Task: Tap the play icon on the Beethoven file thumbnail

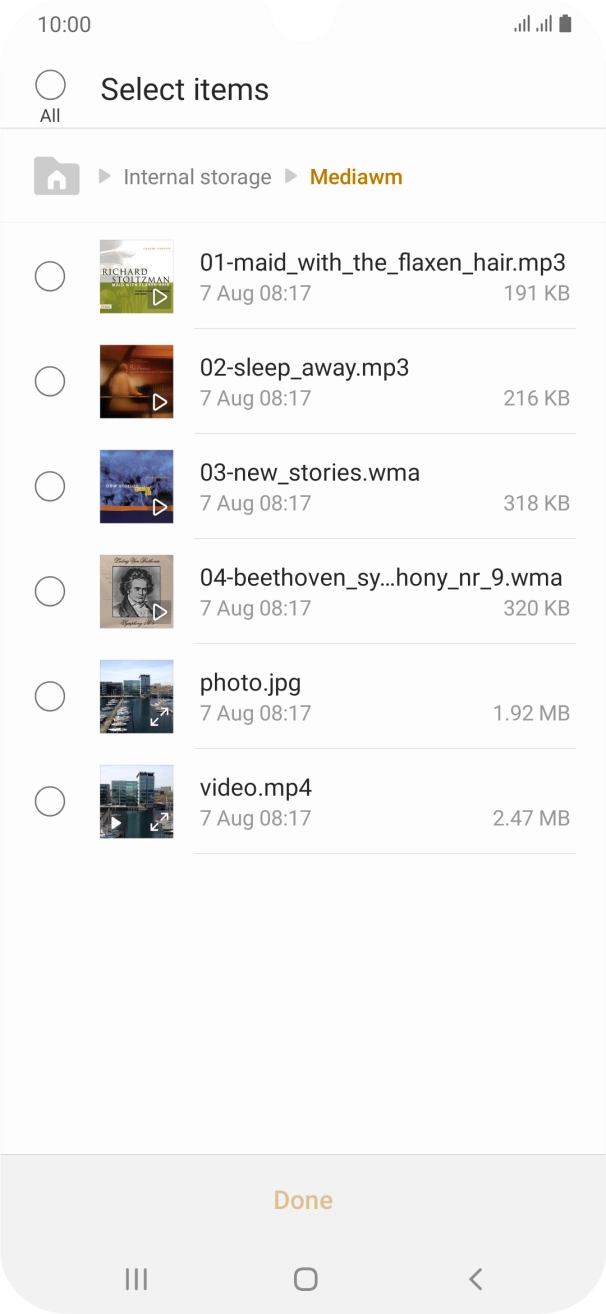Action: pyautogui.click(x=158, y=613)
